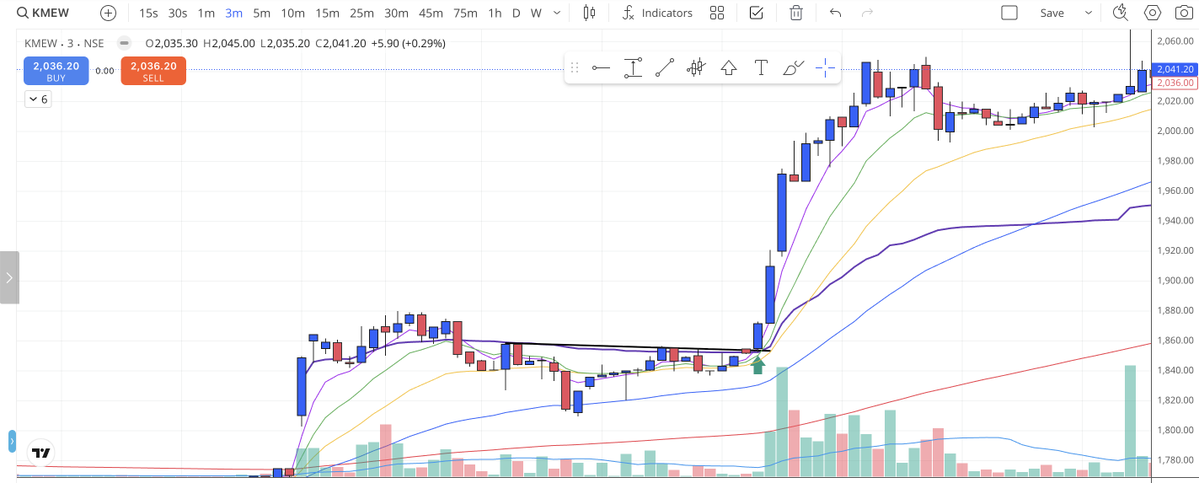Undo the last chart action
Screen dimensions: 1199x483
(x=836, y=13)
